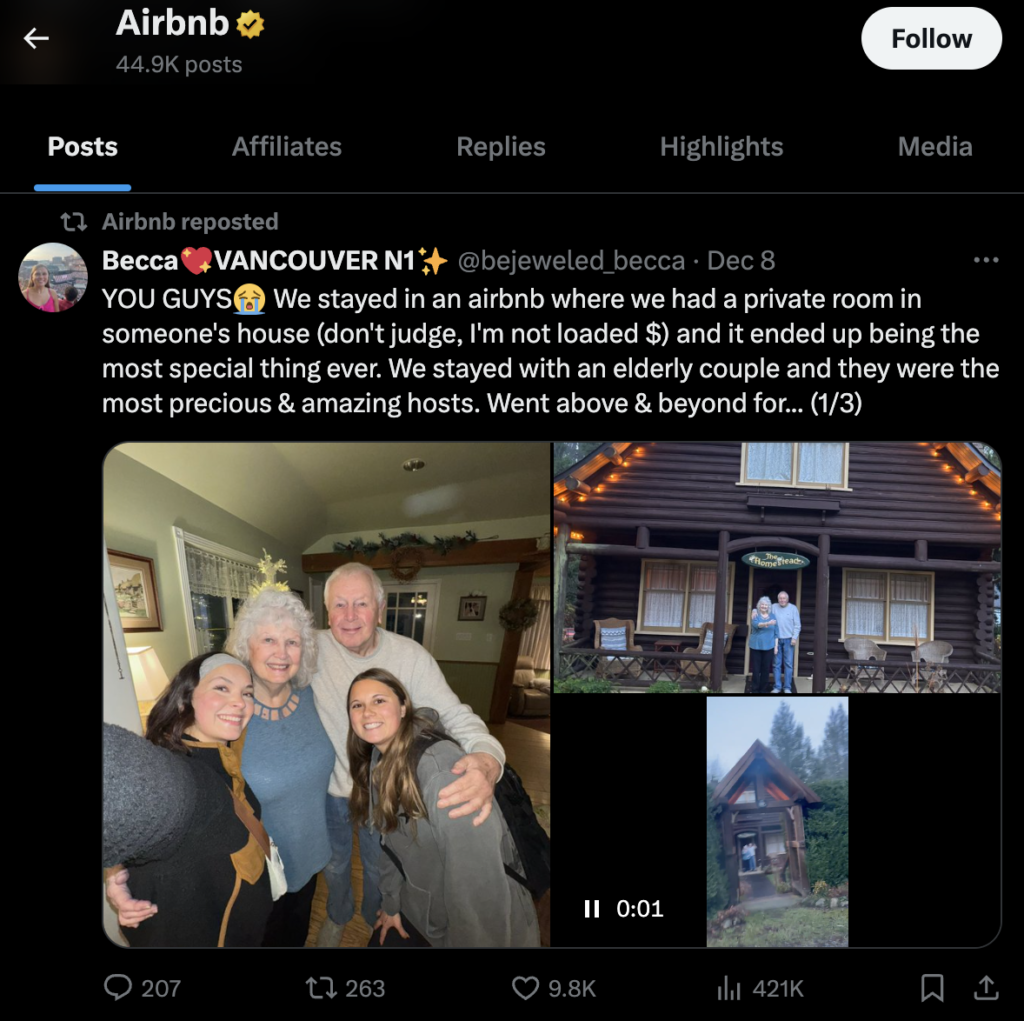Click the reply icon with 207 comments
1024x1021 pixels.
[x=118, y=987]
